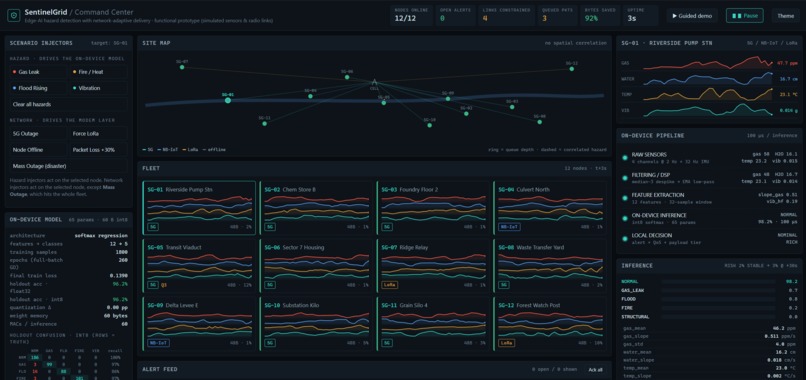Toggle the Fire / Heat hazard injector
The image size is (806, 380).
tap(99, 72)
